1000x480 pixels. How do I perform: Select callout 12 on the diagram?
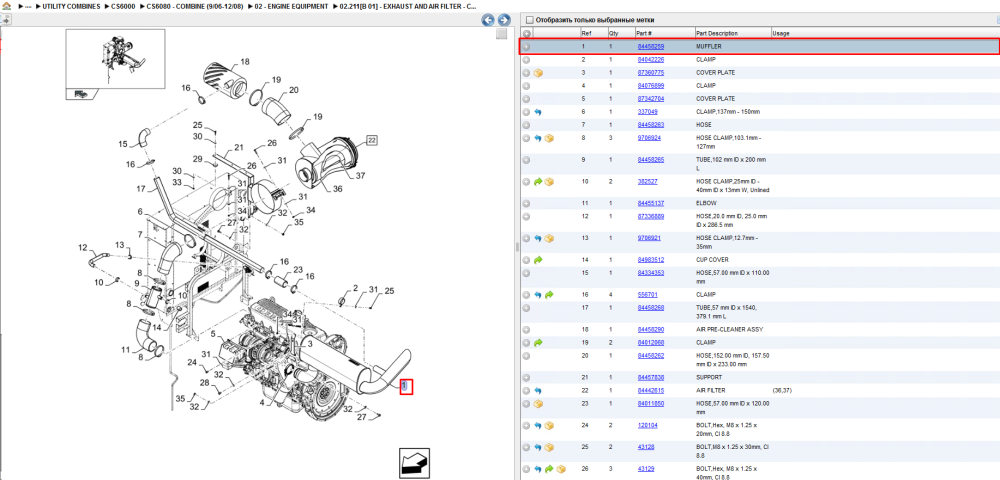[83, 247]
